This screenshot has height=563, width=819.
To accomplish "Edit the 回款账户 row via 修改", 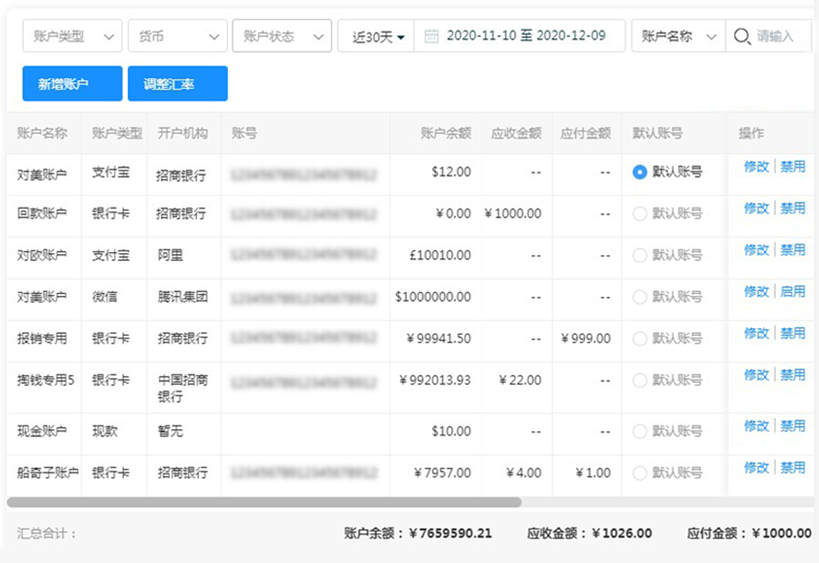I will (x=756, y=208).
